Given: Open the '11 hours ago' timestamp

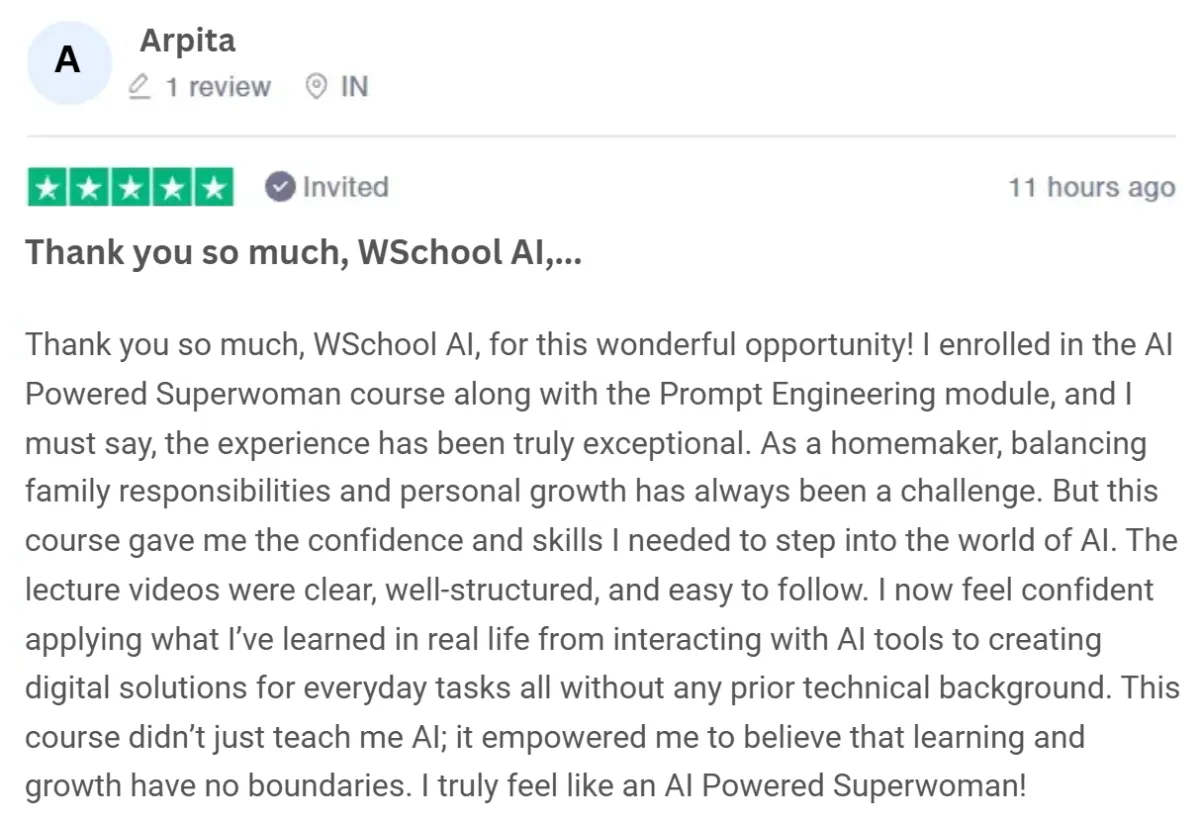Looking at the screenshot, I should coord(1091,187).
